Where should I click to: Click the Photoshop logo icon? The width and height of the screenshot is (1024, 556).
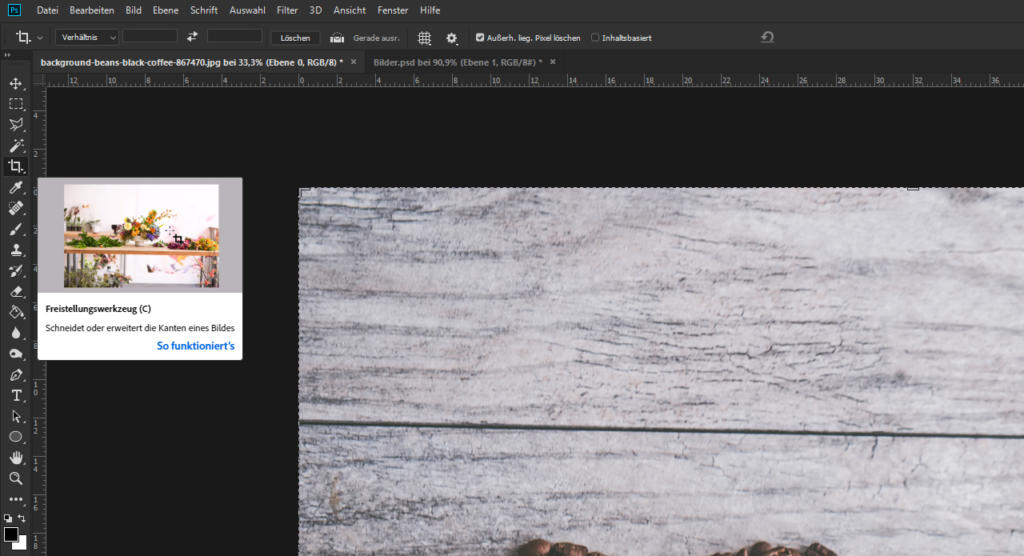(14, 10)
